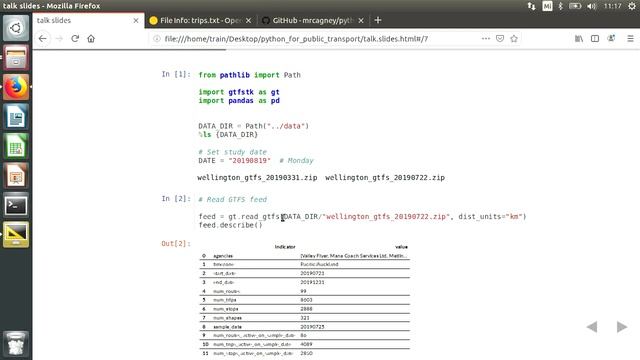Click the forward navigation arrow
The image size is (640, 360).
point(59,39)
